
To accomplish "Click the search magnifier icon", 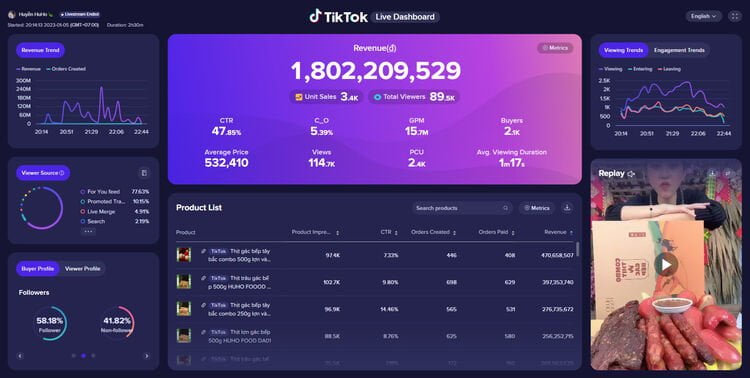I will (x=505, y=208).
